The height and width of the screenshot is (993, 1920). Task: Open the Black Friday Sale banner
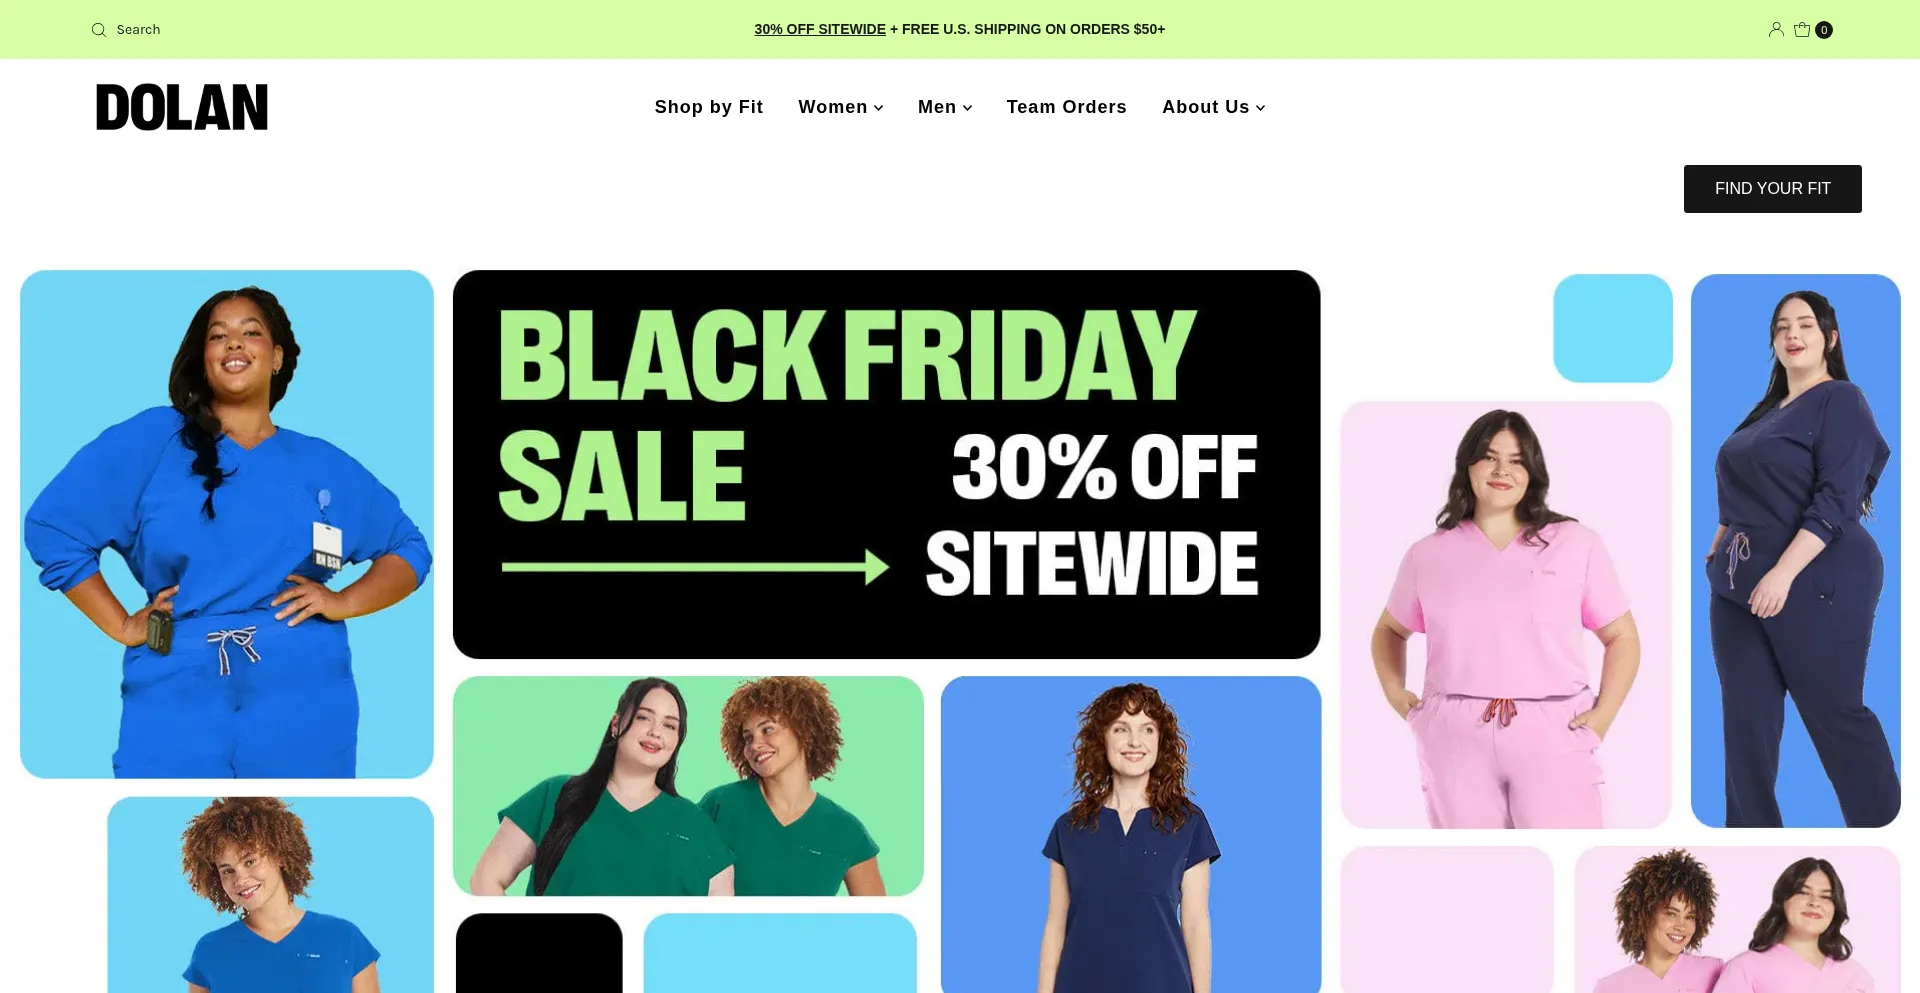tap(886, 464)
